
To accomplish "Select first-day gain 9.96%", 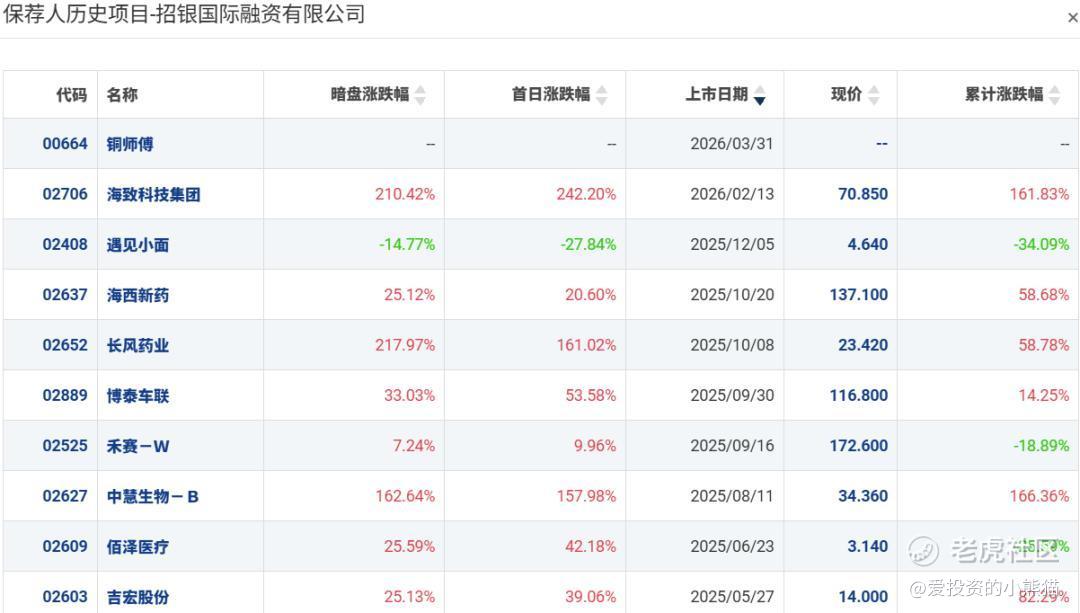I will [x=595, y=446].
